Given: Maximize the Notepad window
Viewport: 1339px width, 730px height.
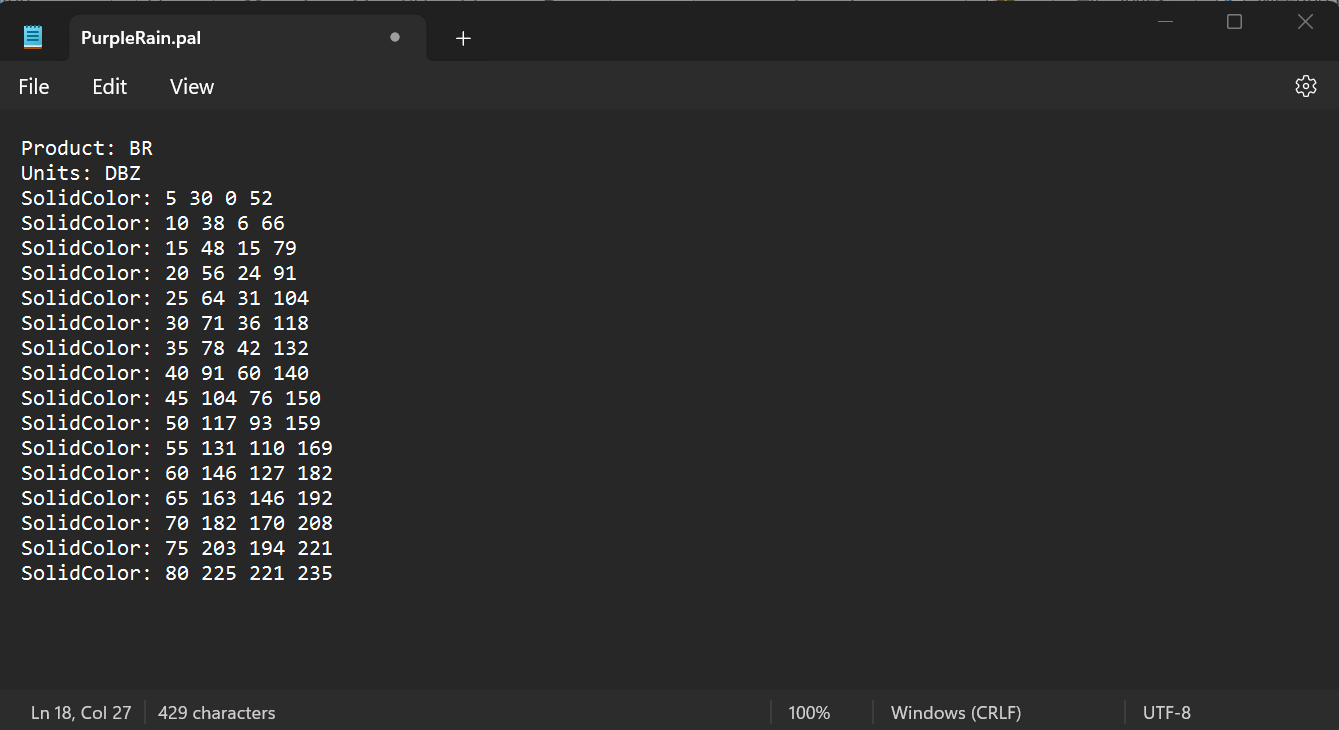Looking at the screenshot, I should pyautogui.click(x=1234, y=22).
